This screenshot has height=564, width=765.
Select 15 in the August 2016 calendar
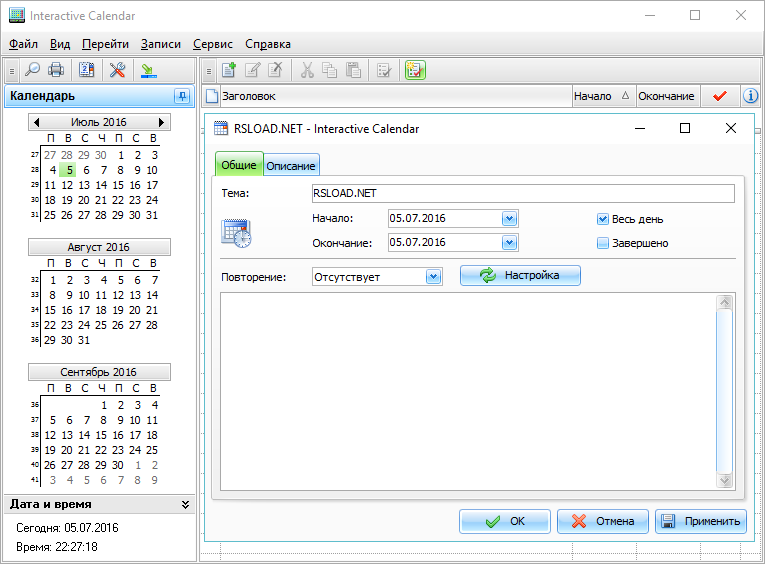click(x=50, y=310)
